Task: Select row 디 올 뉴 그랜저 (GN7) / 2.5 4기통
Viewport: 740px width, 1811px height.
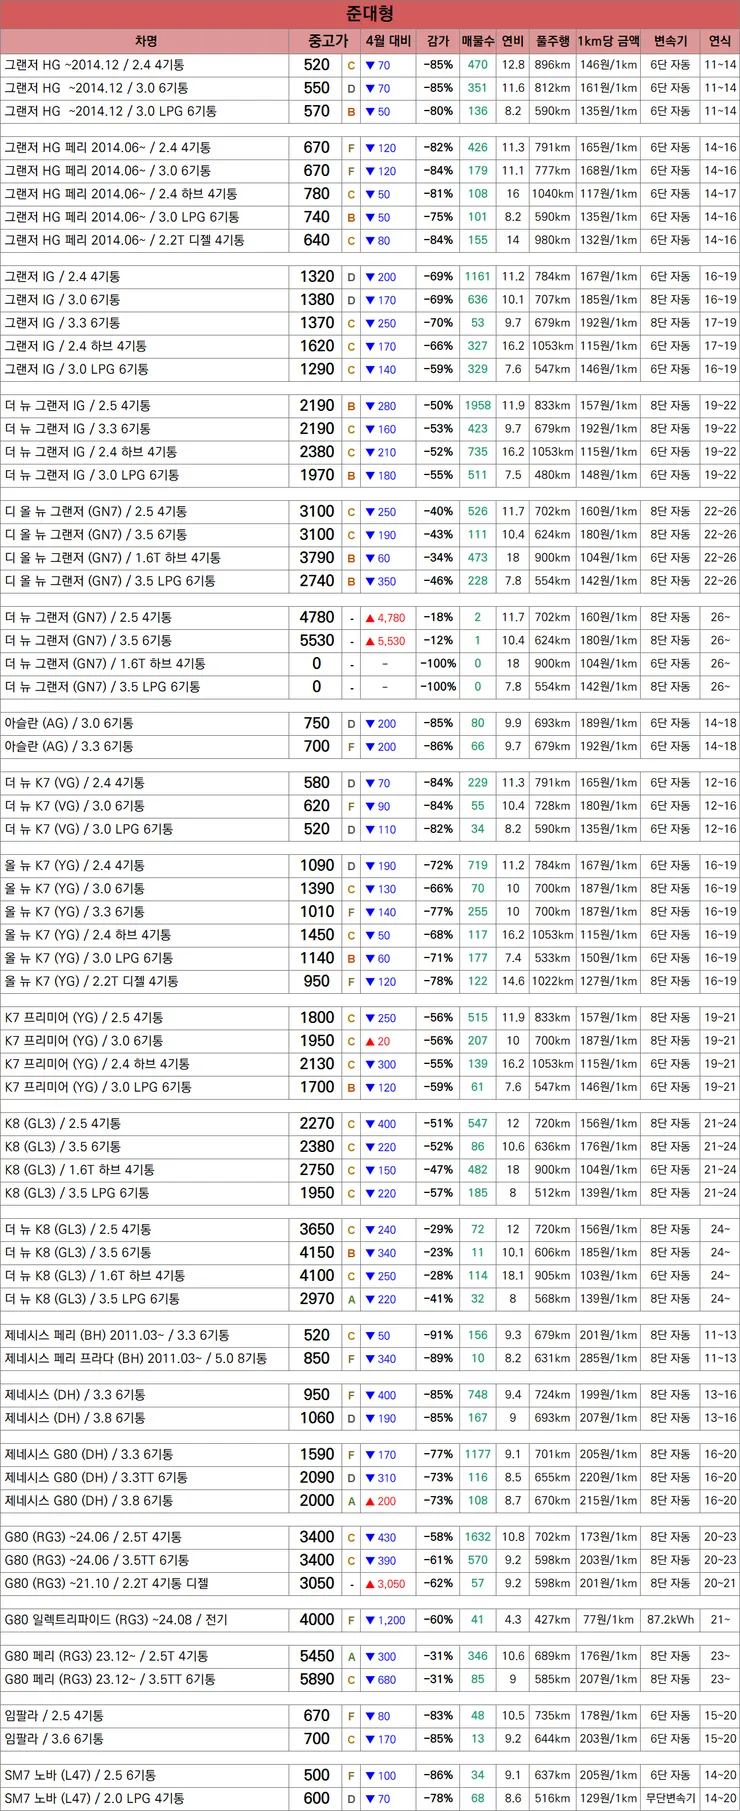Action: point(370,511)
